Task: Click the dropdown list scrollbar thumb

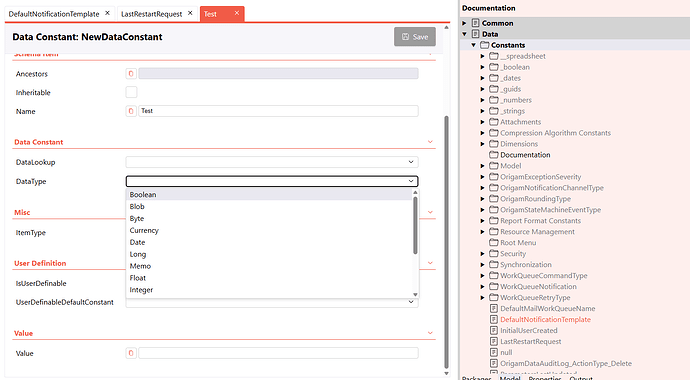Action: tap(415, 225)
